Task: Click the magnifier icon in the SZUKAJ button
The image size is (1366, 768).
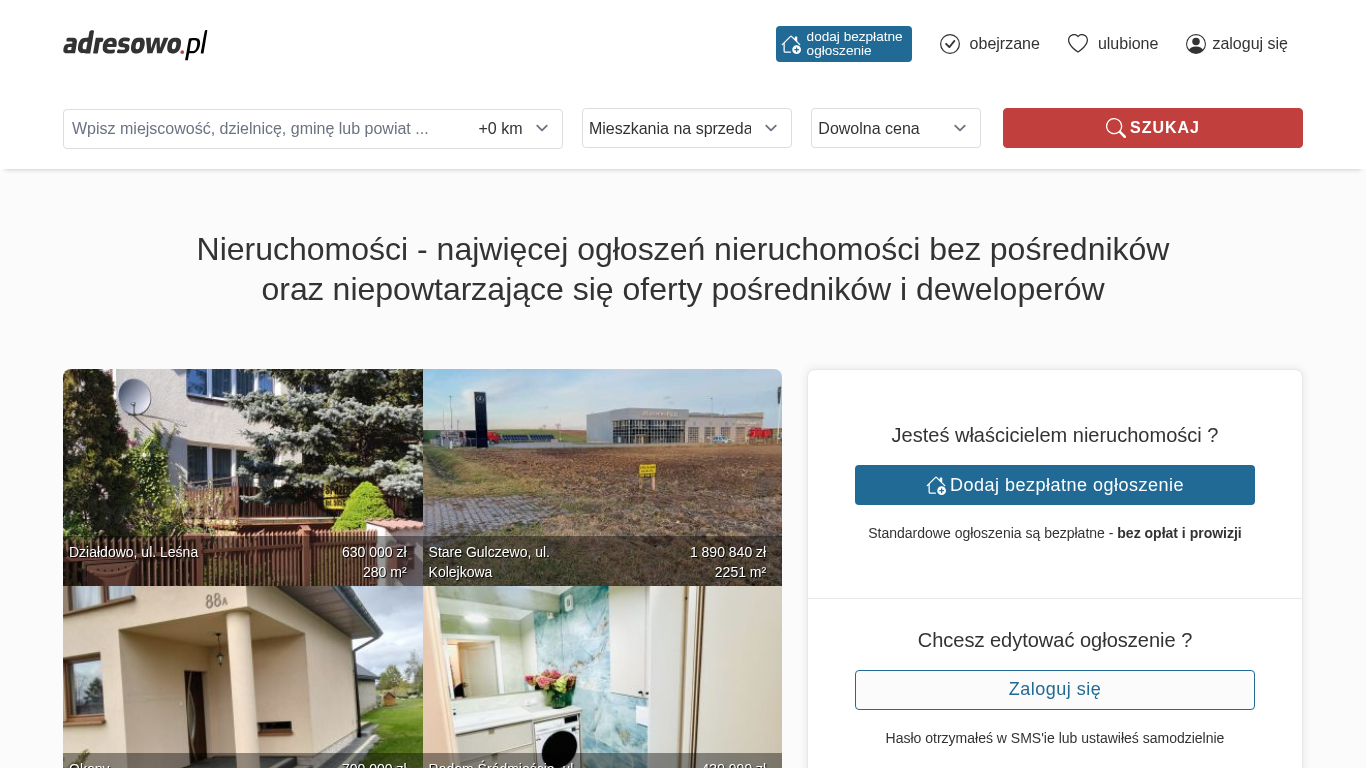Action: (1115, 128)
